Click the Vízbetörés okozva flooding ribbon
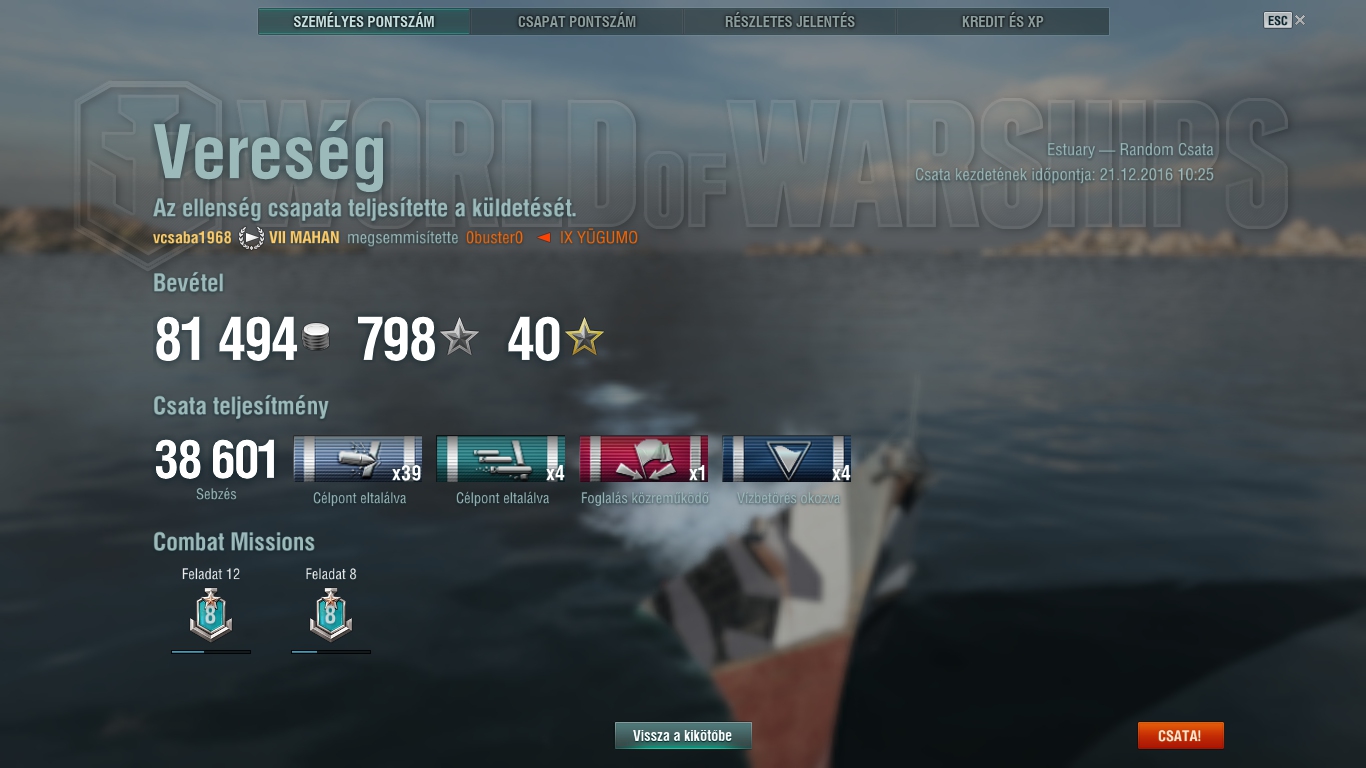Image resolution: width=1366 pixels, height=768 pixels. (787, 459)
